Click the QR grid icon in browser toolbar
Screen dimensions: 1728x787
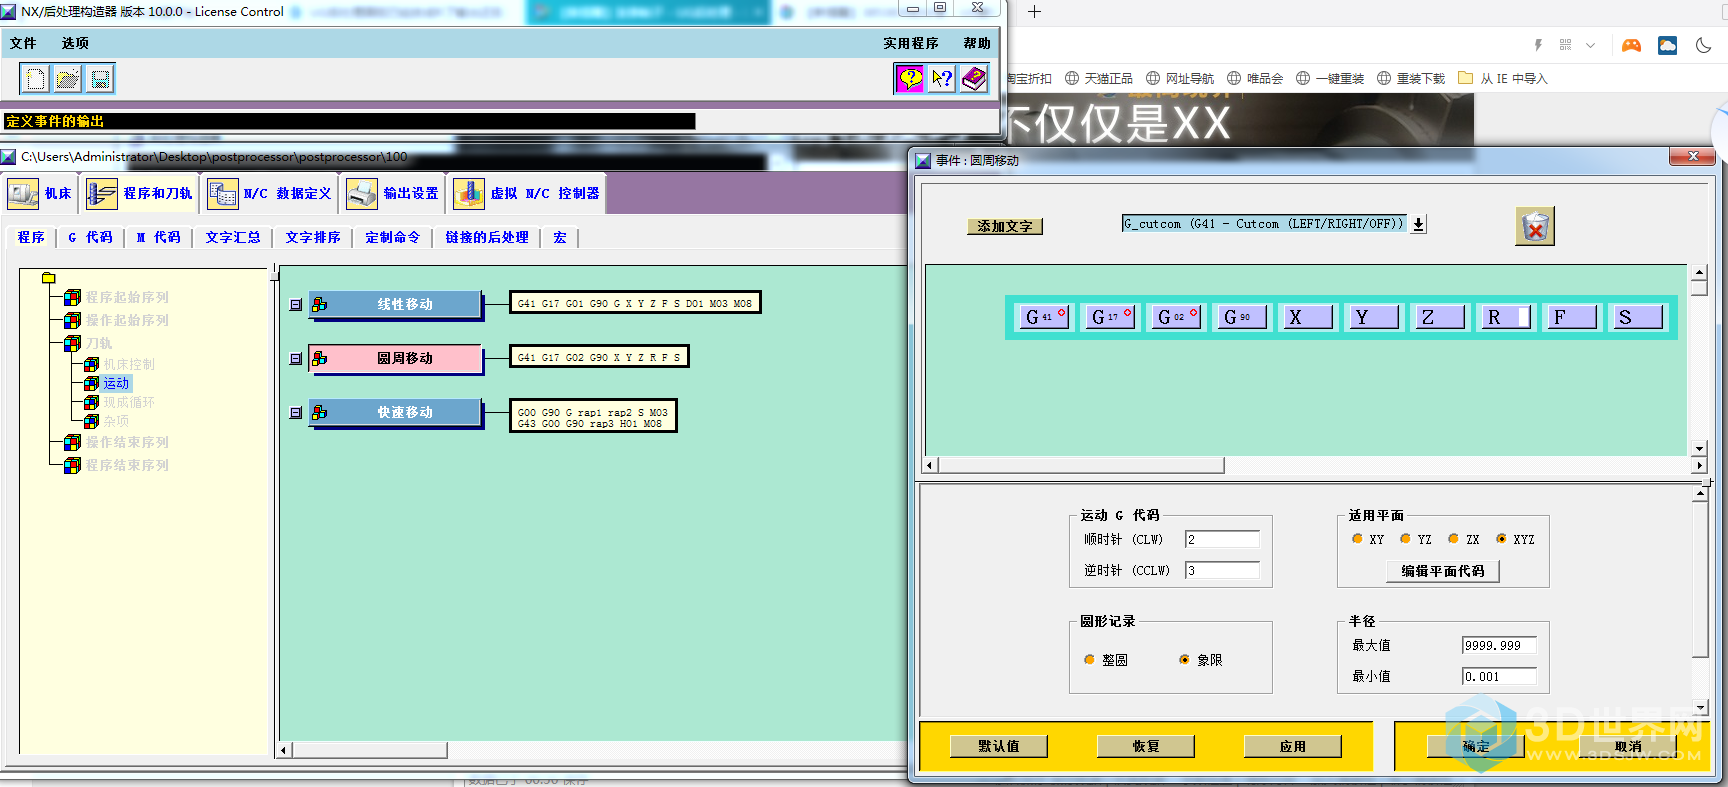tap(1565, 45)
